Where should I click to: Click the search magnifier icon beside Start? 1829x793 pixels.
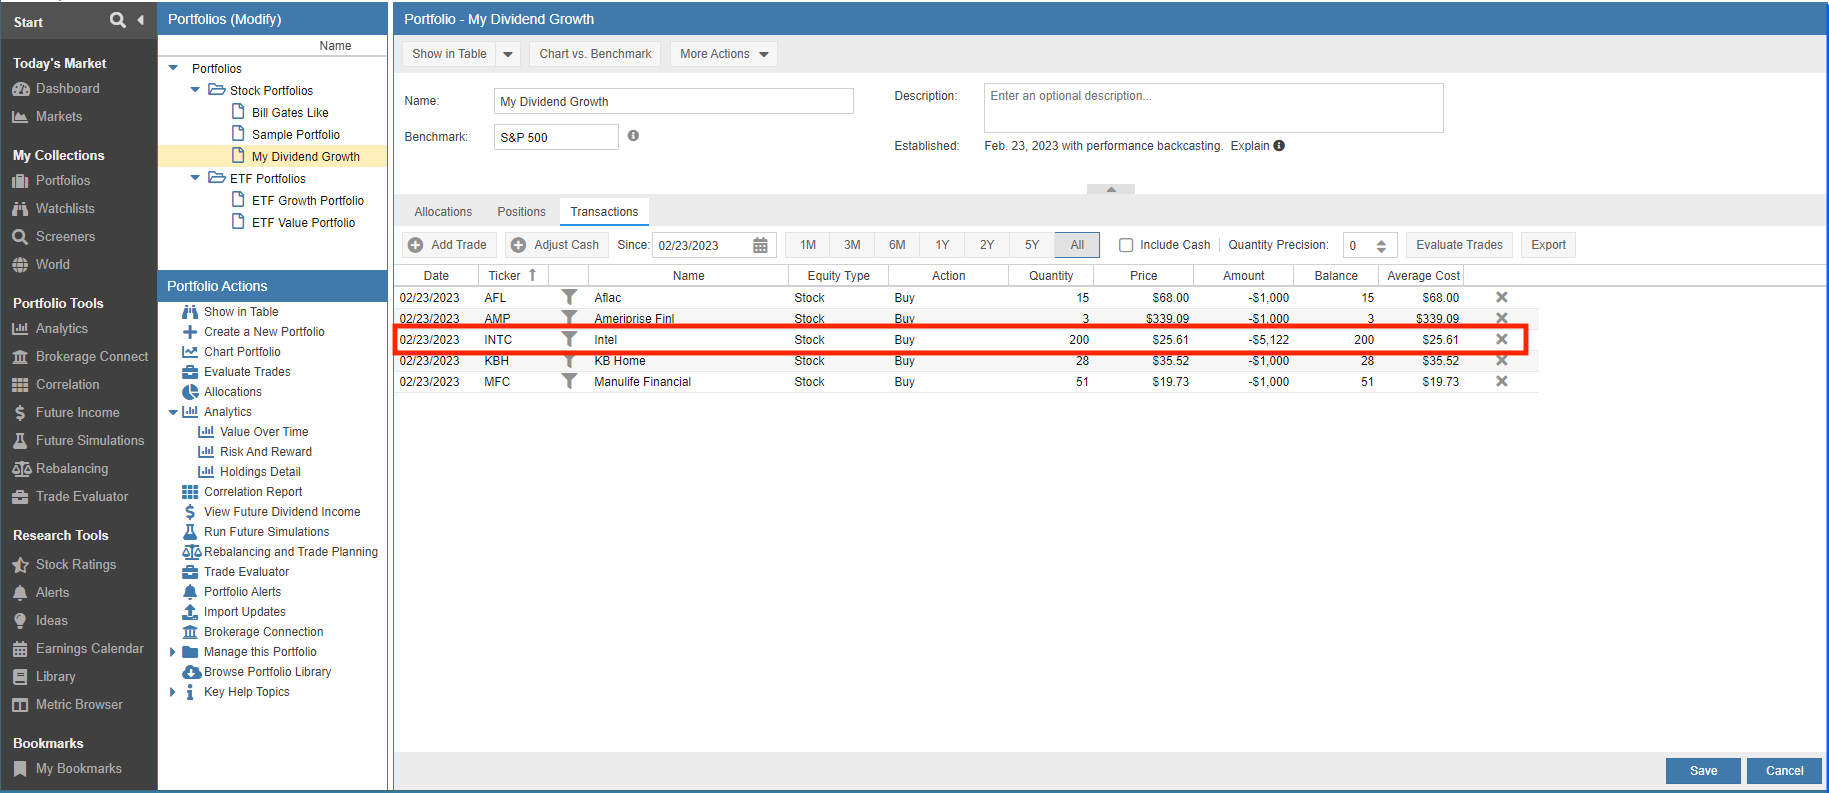pos(118,20)
